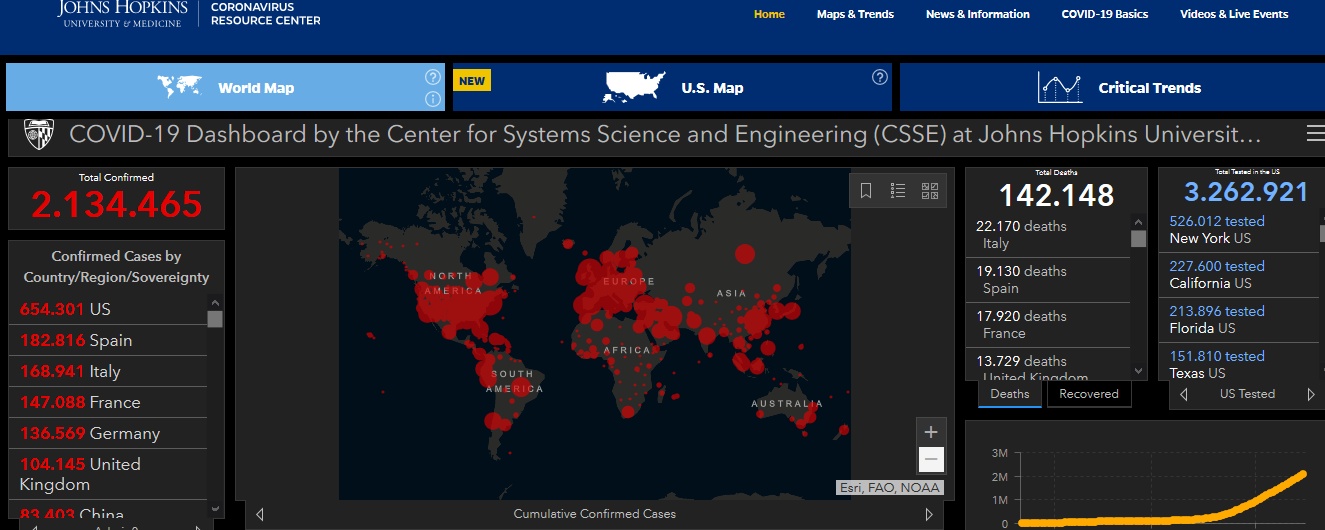Select the U.S. Map tab
This screenshot has height=530, width=1325.
[672, 87]
